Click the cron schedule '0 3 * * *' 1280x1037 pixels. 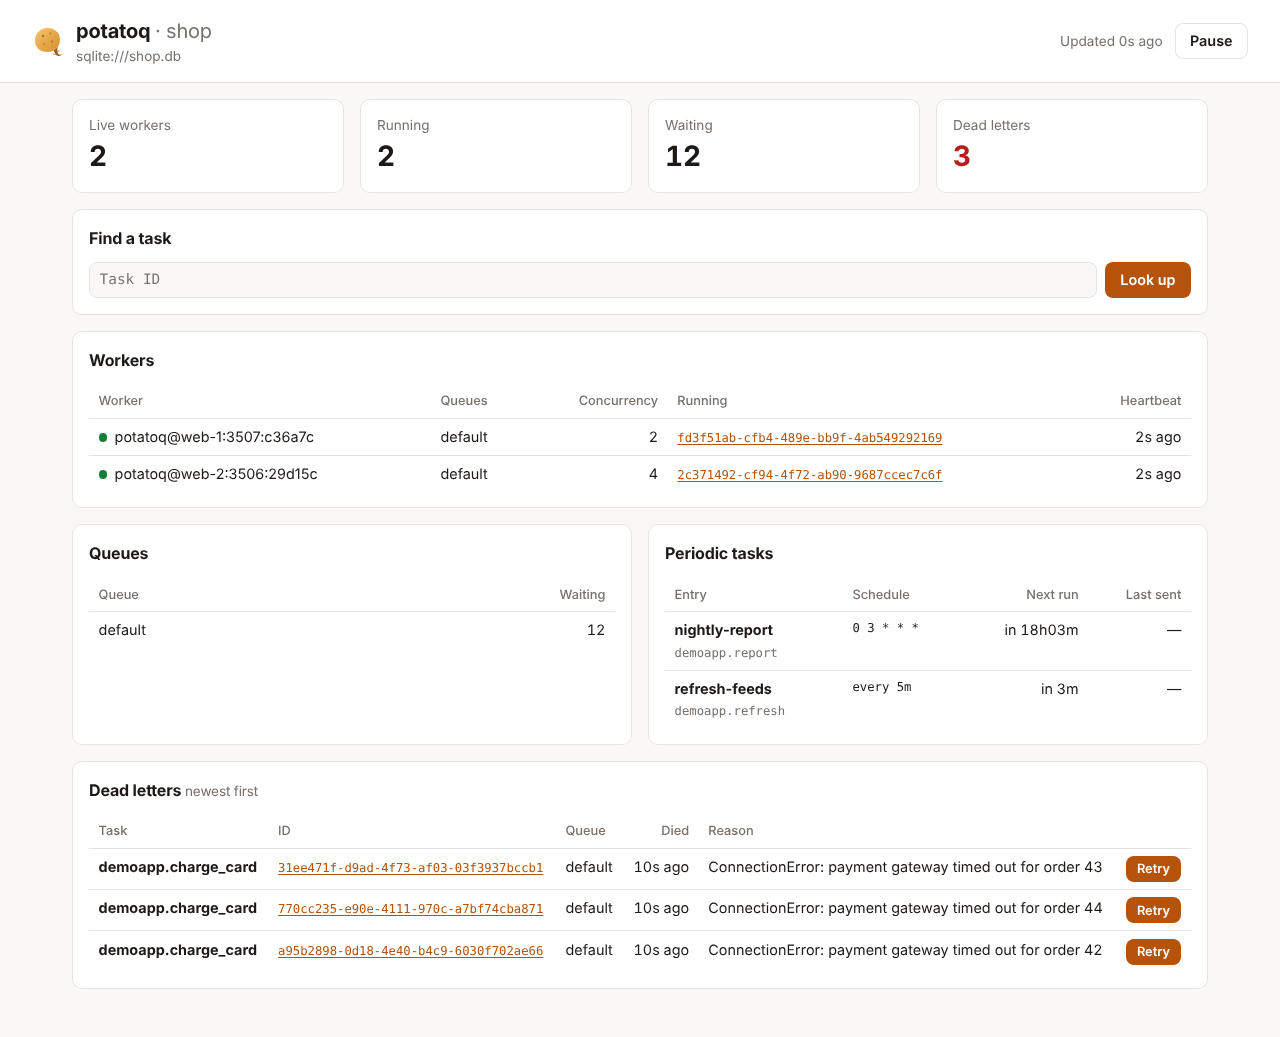point(885,628)
